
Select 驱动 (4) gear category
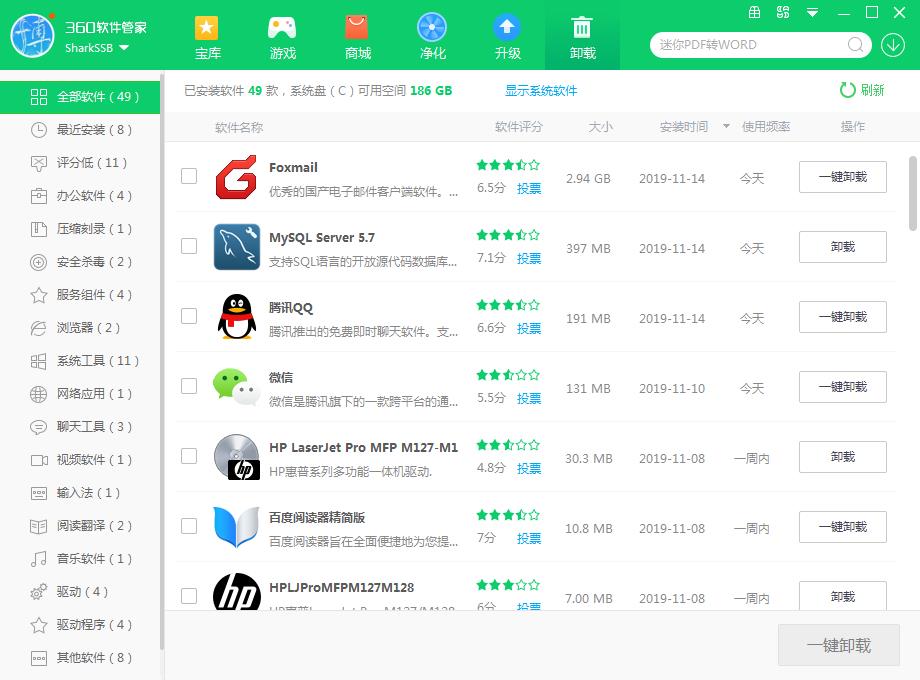coord(80,591)
